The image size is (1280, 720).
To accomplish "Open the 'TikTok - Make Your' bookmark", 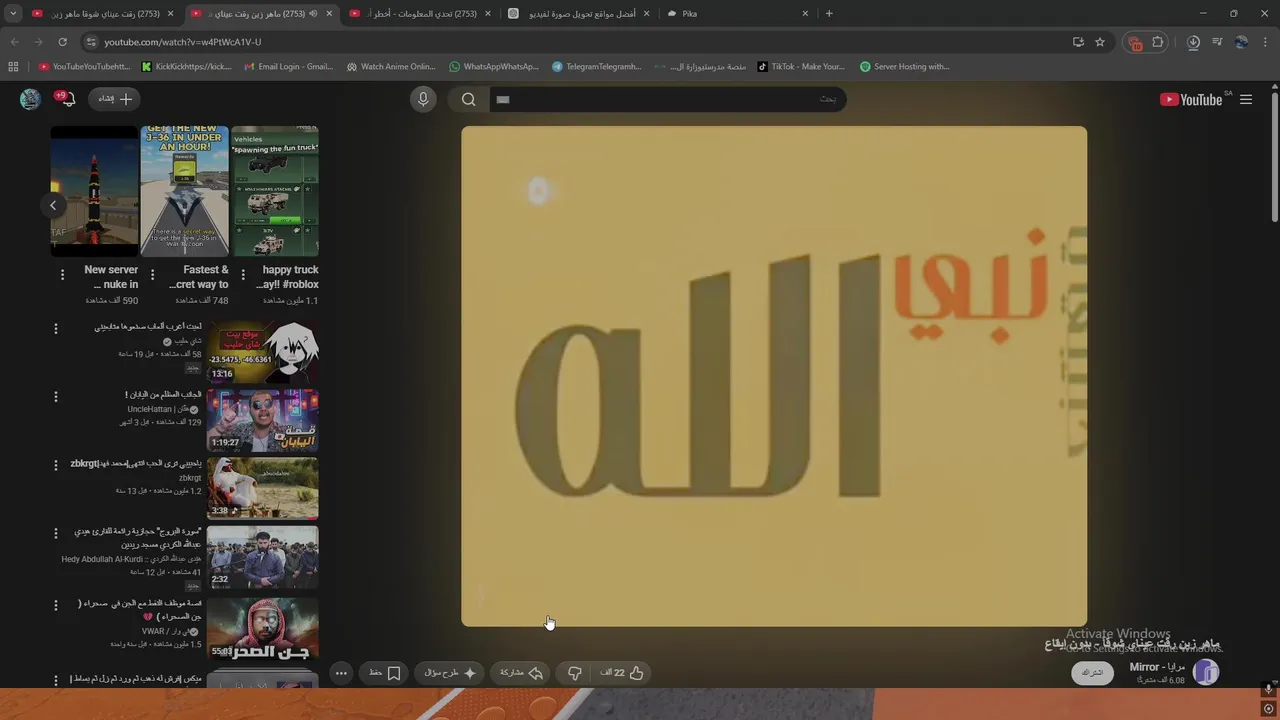I will click(802, 67).
